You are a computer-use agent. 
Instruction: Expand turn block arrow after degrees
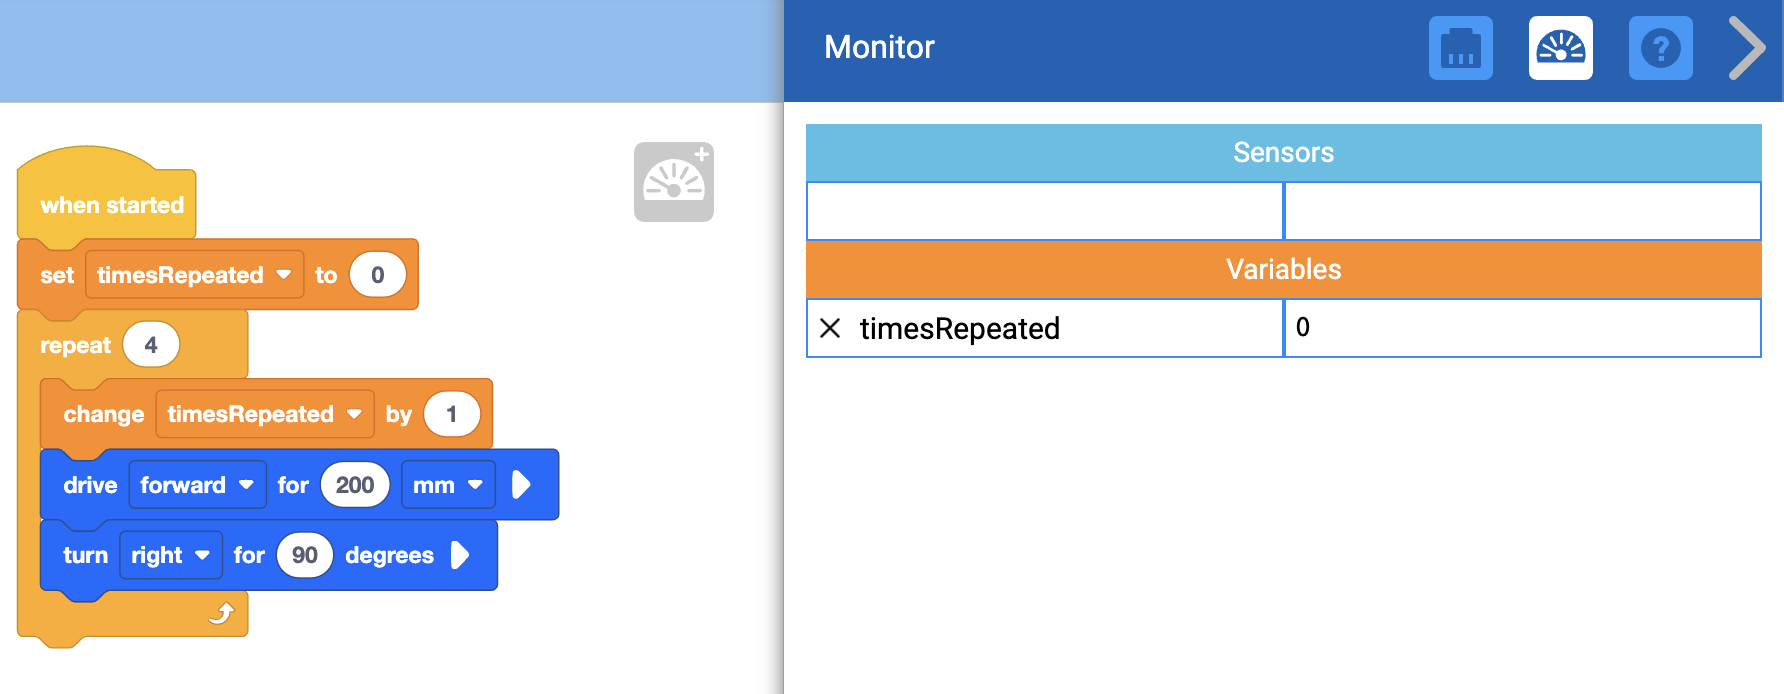[460, 555]
